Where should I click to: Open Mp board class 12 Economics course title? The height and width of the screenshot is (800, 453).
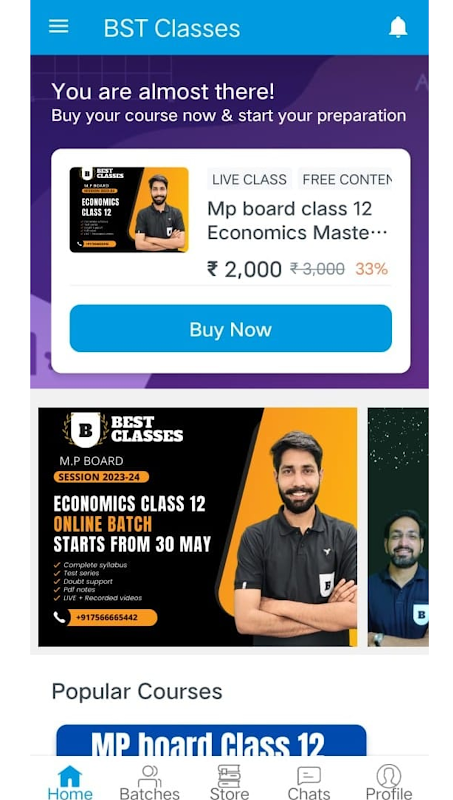(x=297, y=221)
